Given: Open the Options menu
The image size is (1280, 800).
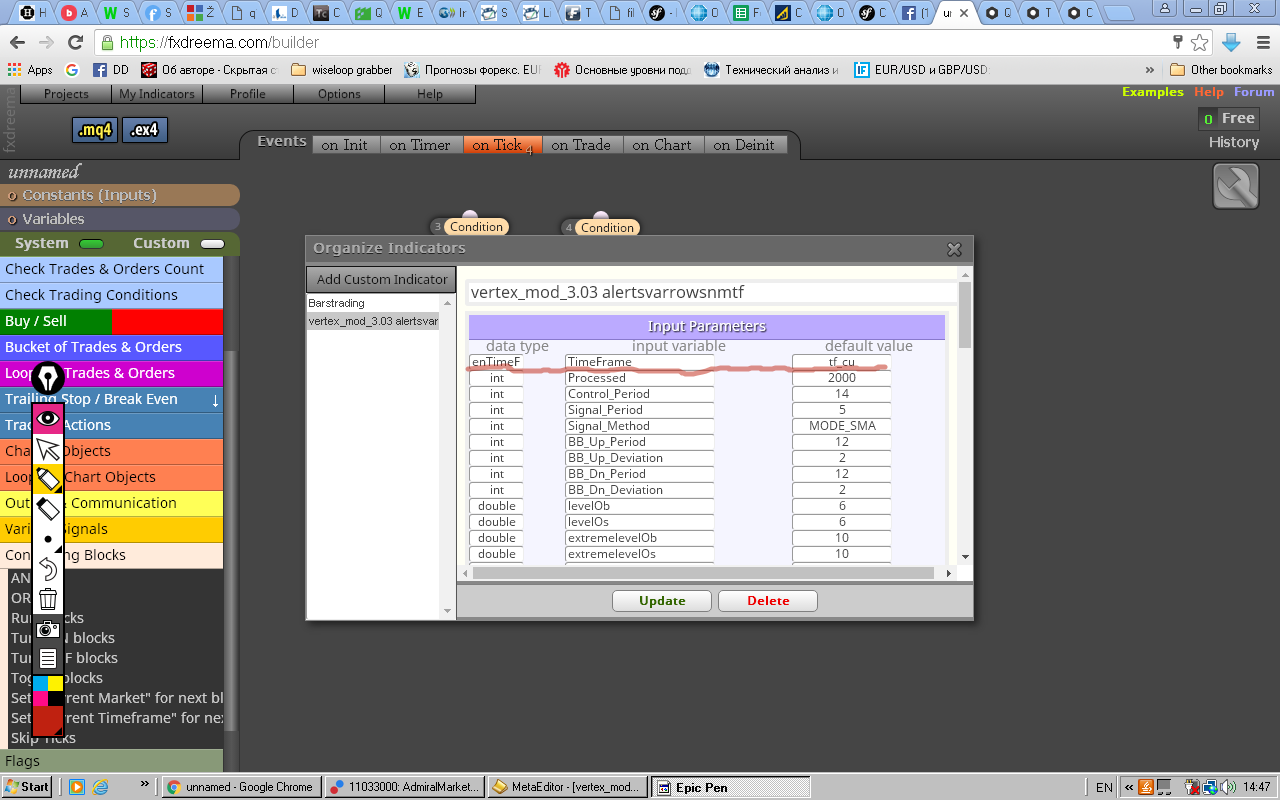Looking at the screenshot, I should coord(339,93).
